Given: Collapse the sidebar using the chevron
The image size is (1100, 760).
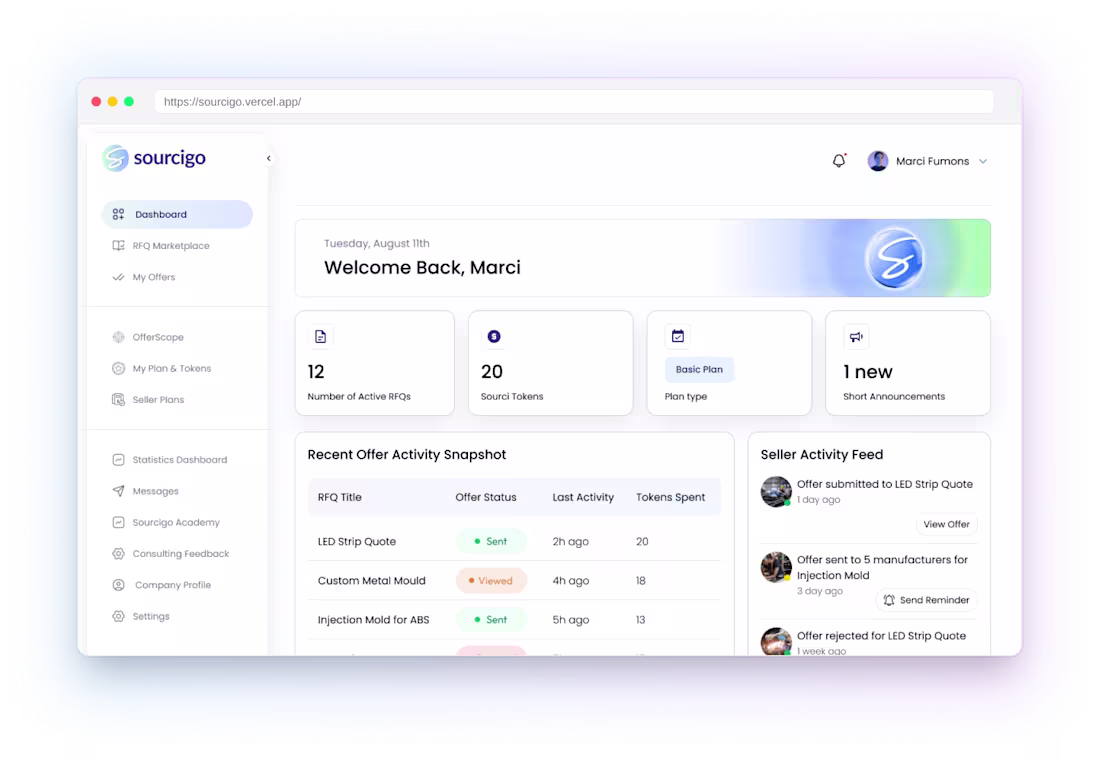Looking at the screenshot, I should point(268,157).
